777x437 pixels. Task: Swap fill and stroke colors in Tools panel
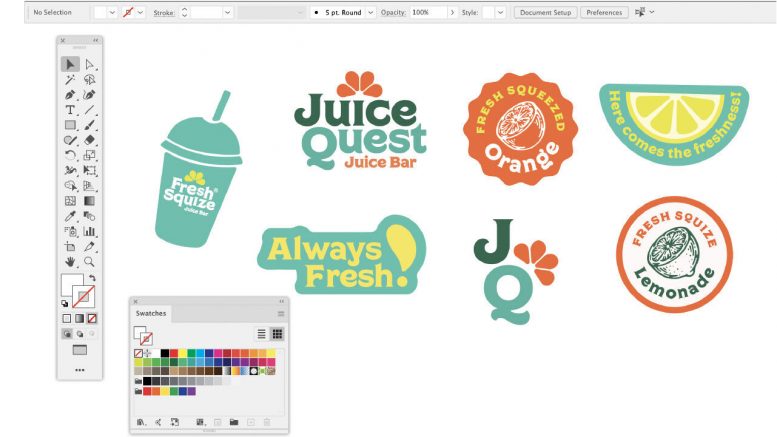point(92,278)
